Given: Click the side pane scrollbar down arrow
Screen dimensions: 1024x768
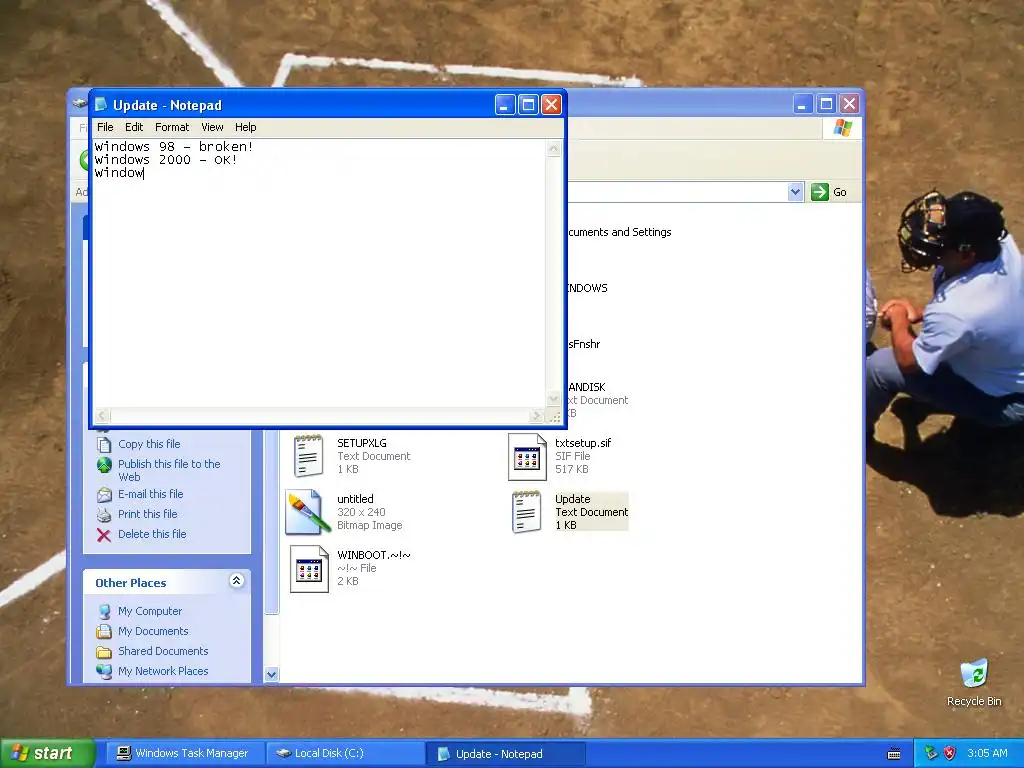Looking at the screenshot, I should click(272, 675).
